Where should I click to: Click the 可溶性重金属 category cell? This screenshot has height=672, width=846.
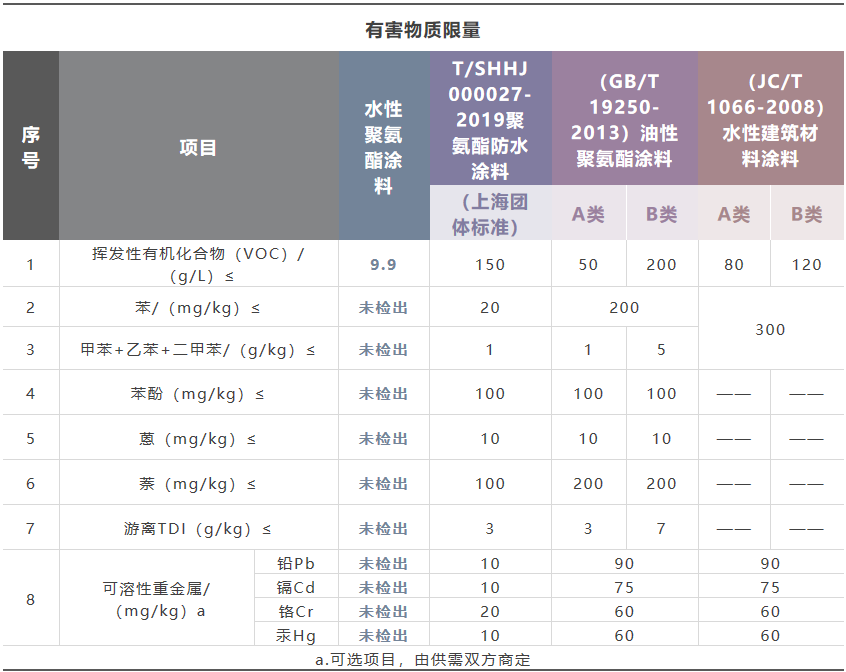(157, 600)
